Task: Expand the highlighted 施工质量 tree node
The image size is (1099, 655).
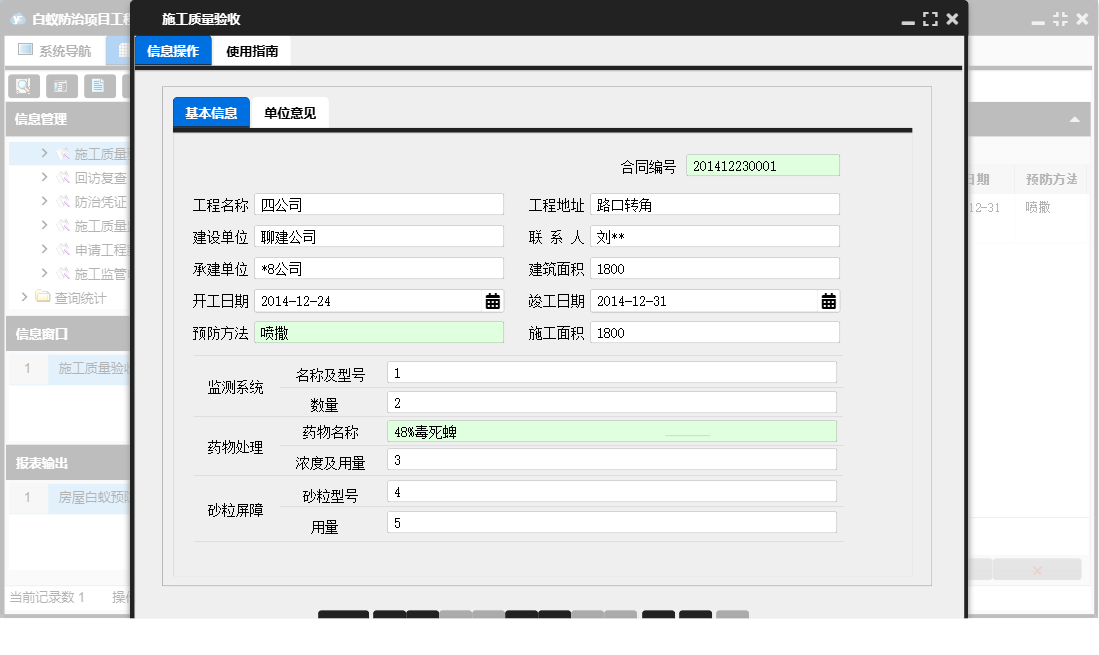Action: (x=44, y=153)
